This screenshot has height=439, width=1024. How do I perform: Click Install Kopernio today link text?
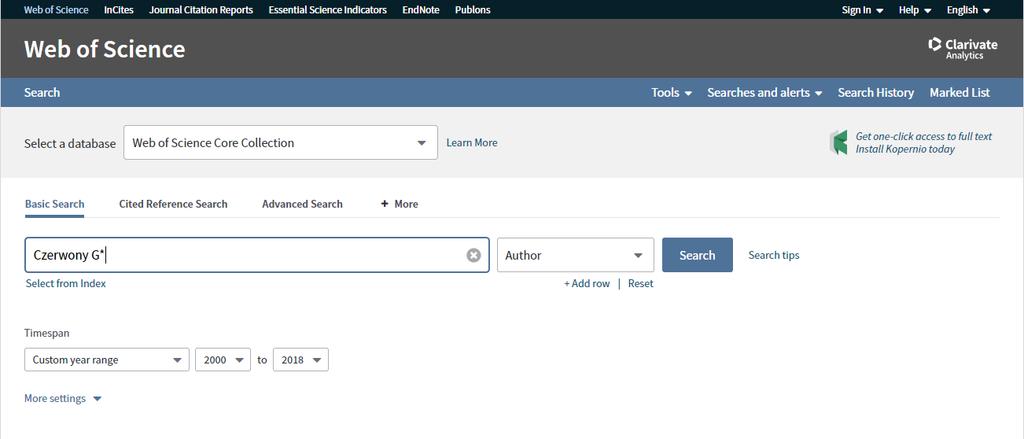pos(906,149)
